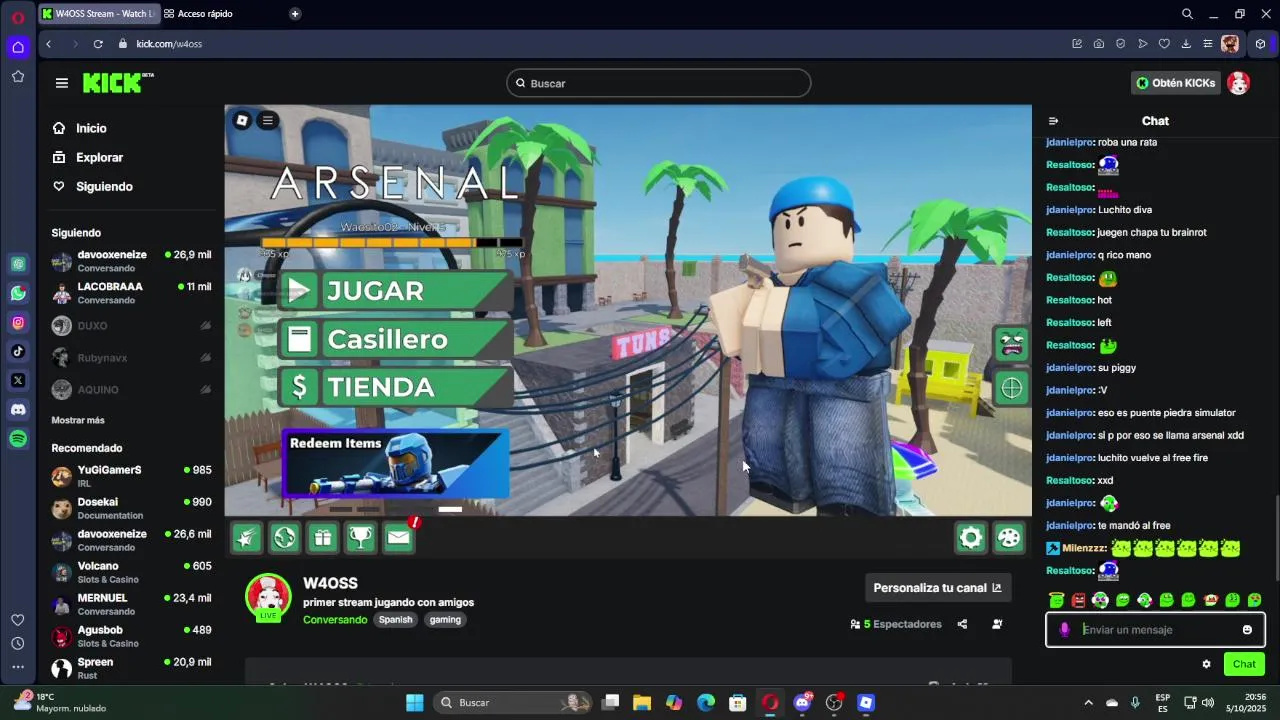
Task: Open the Arsenal settings gear icon
Action: pos(971,538)
